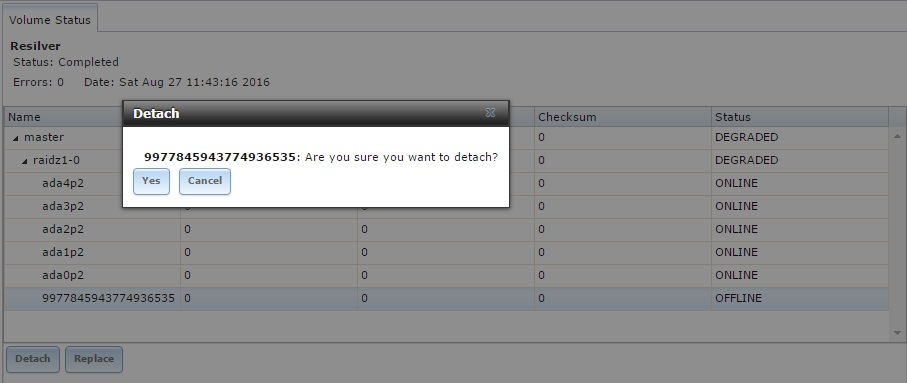
Task: Cancel the detach confirmation
Action: pos(205,181)
